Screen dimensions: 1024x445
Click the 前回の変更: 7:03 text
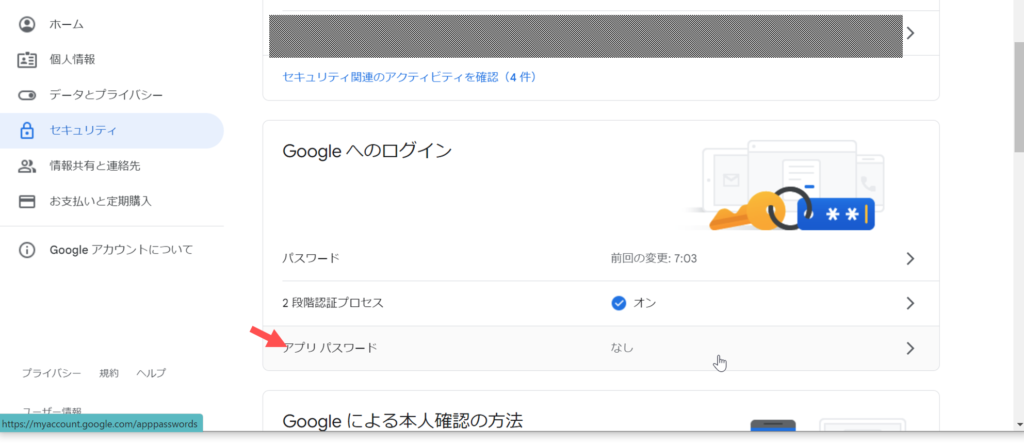click(654, 259)
